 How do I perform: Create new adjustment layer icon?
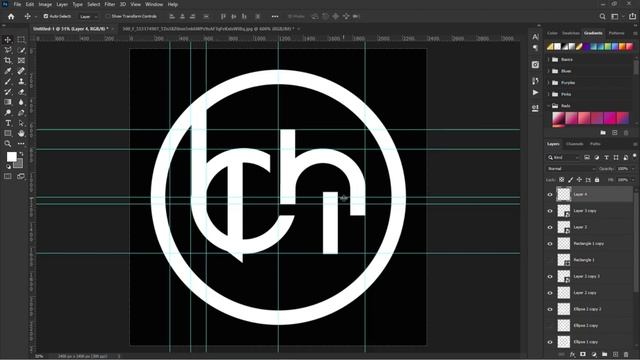594,355
